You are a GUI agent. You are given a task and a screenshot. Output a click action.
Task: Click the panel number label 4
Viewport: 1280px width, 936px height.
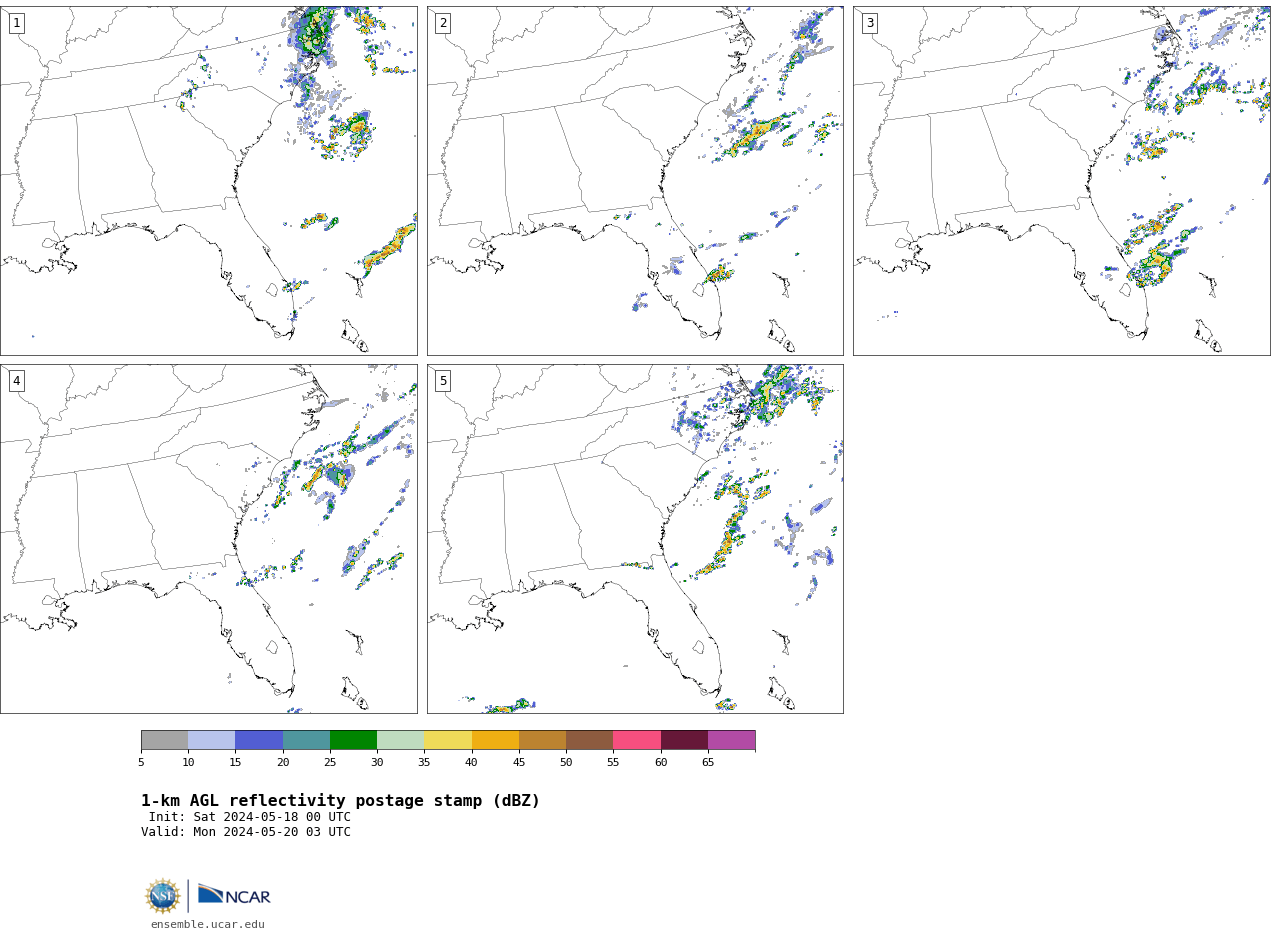[16, 381]
